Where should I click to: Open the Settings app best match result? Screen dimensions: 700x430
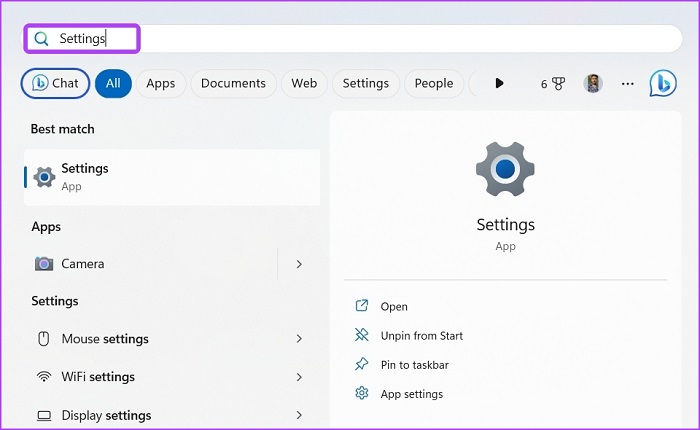tap(172, 177)
